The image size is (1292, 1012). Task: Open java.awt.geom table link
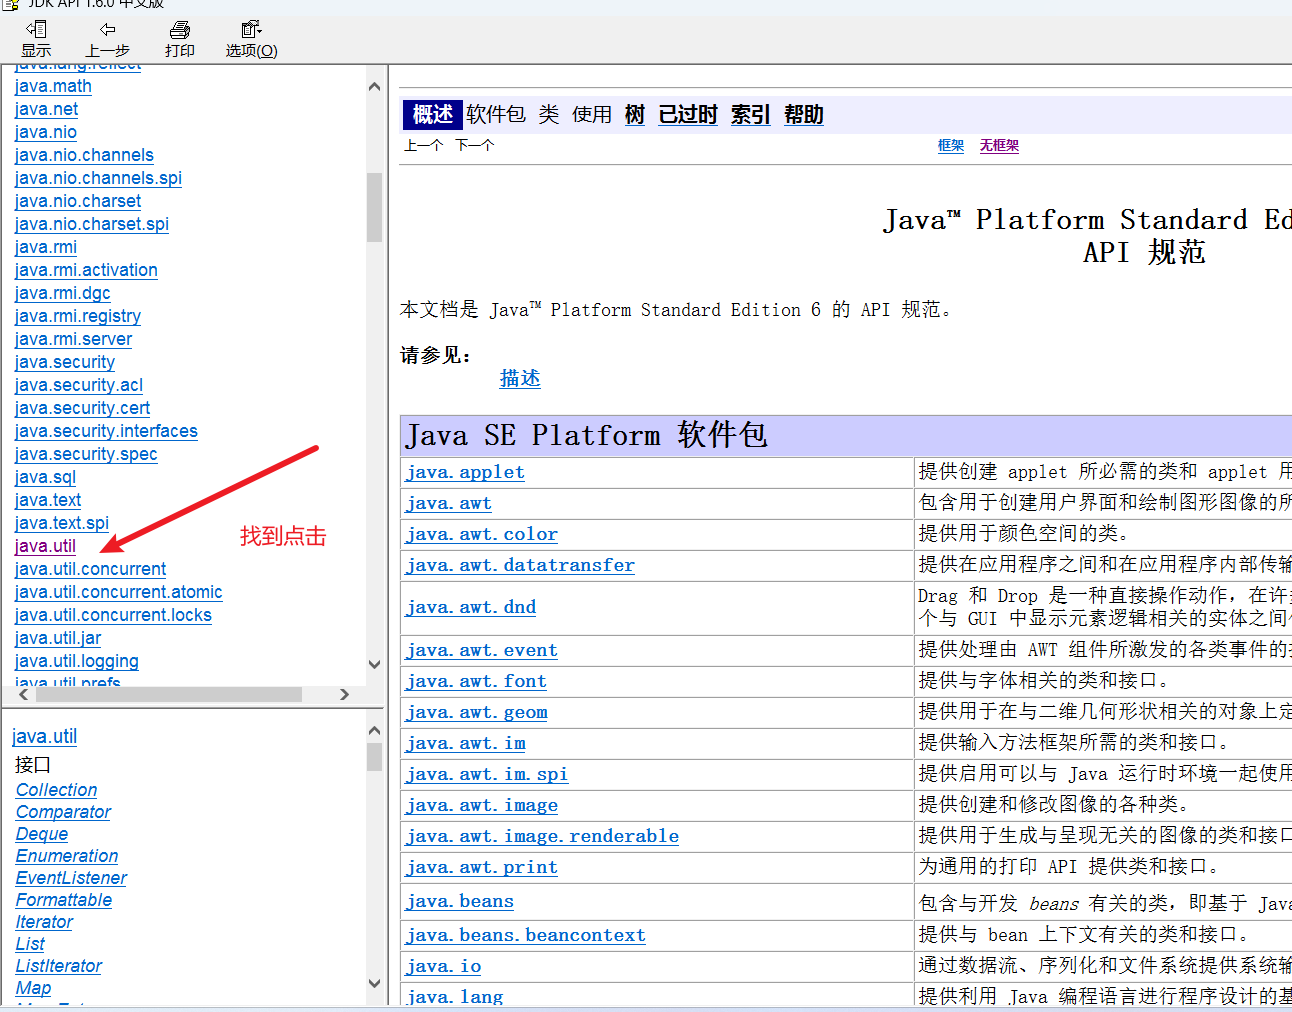point(477,712)
